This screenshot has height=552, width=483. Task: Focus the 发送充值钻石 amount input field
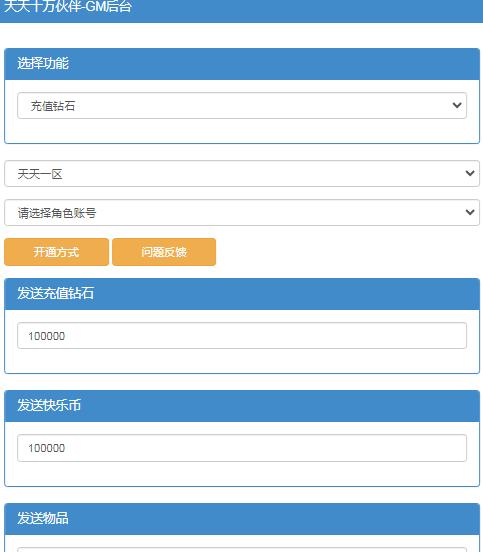(x=242, y=335)
